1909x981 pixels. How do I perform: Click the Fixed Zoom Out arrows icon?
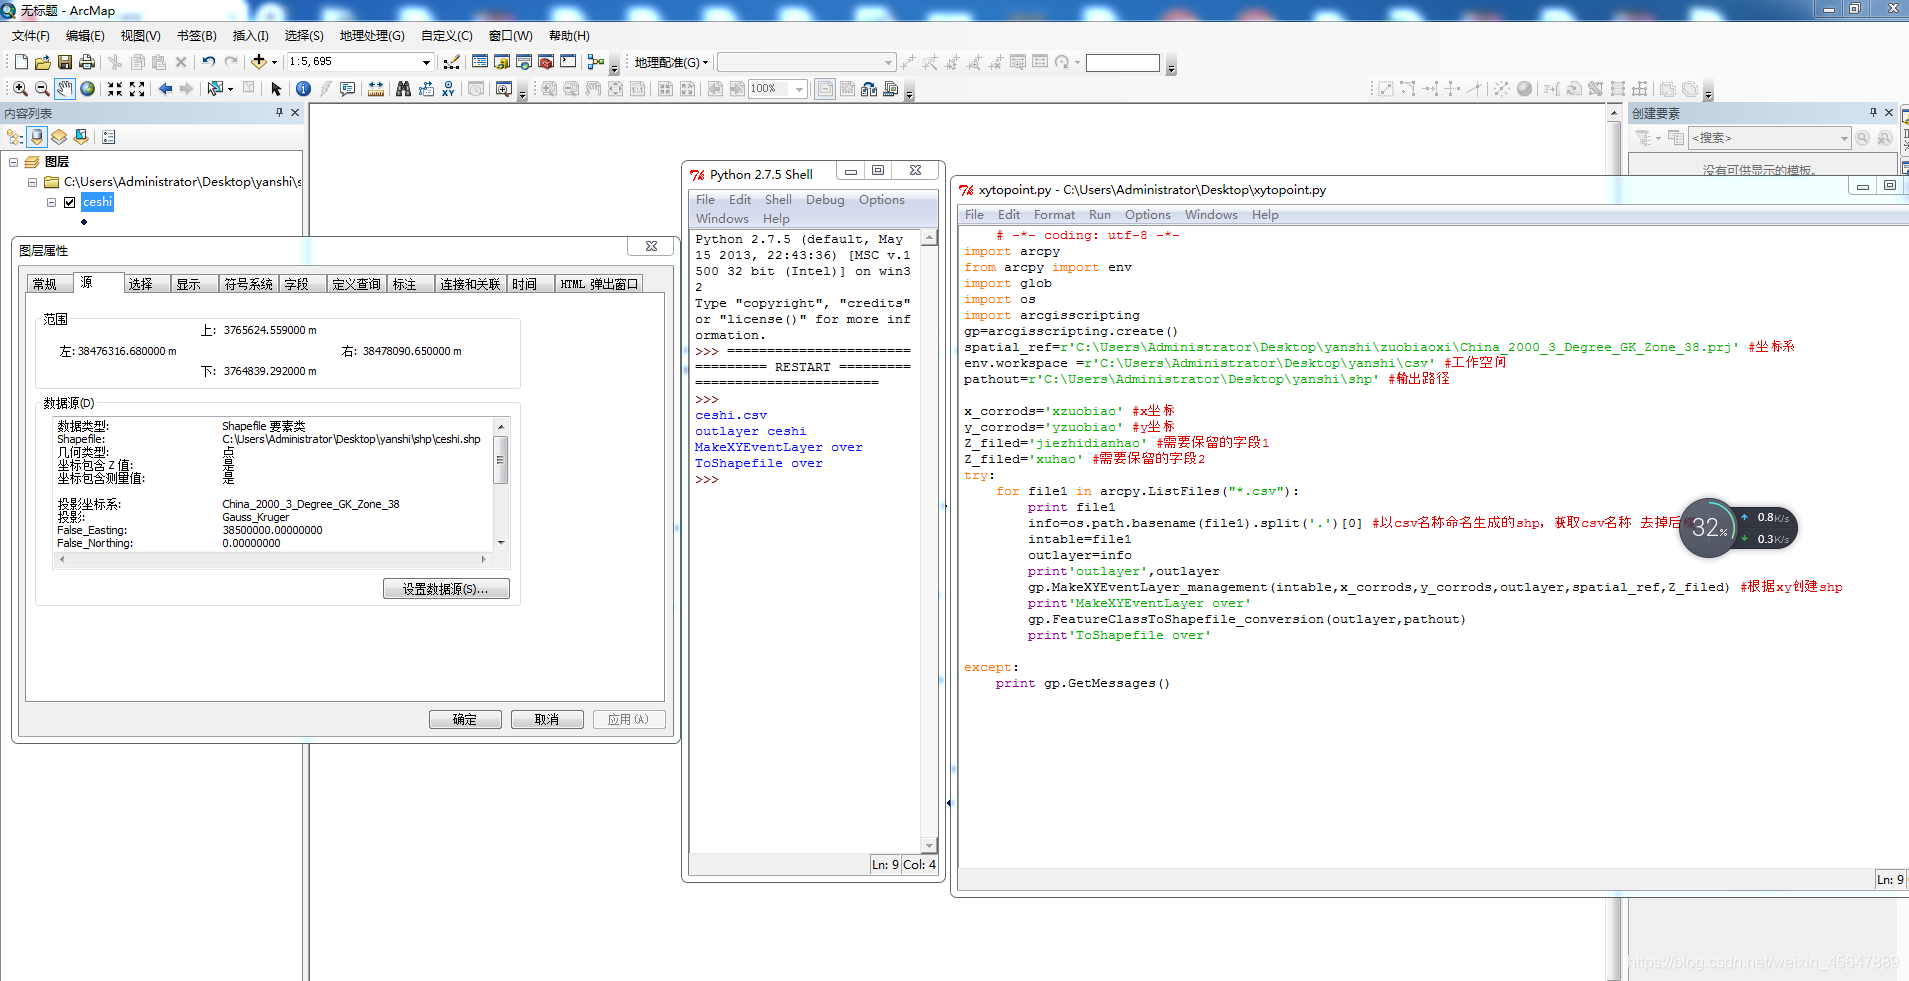(137, 89)
